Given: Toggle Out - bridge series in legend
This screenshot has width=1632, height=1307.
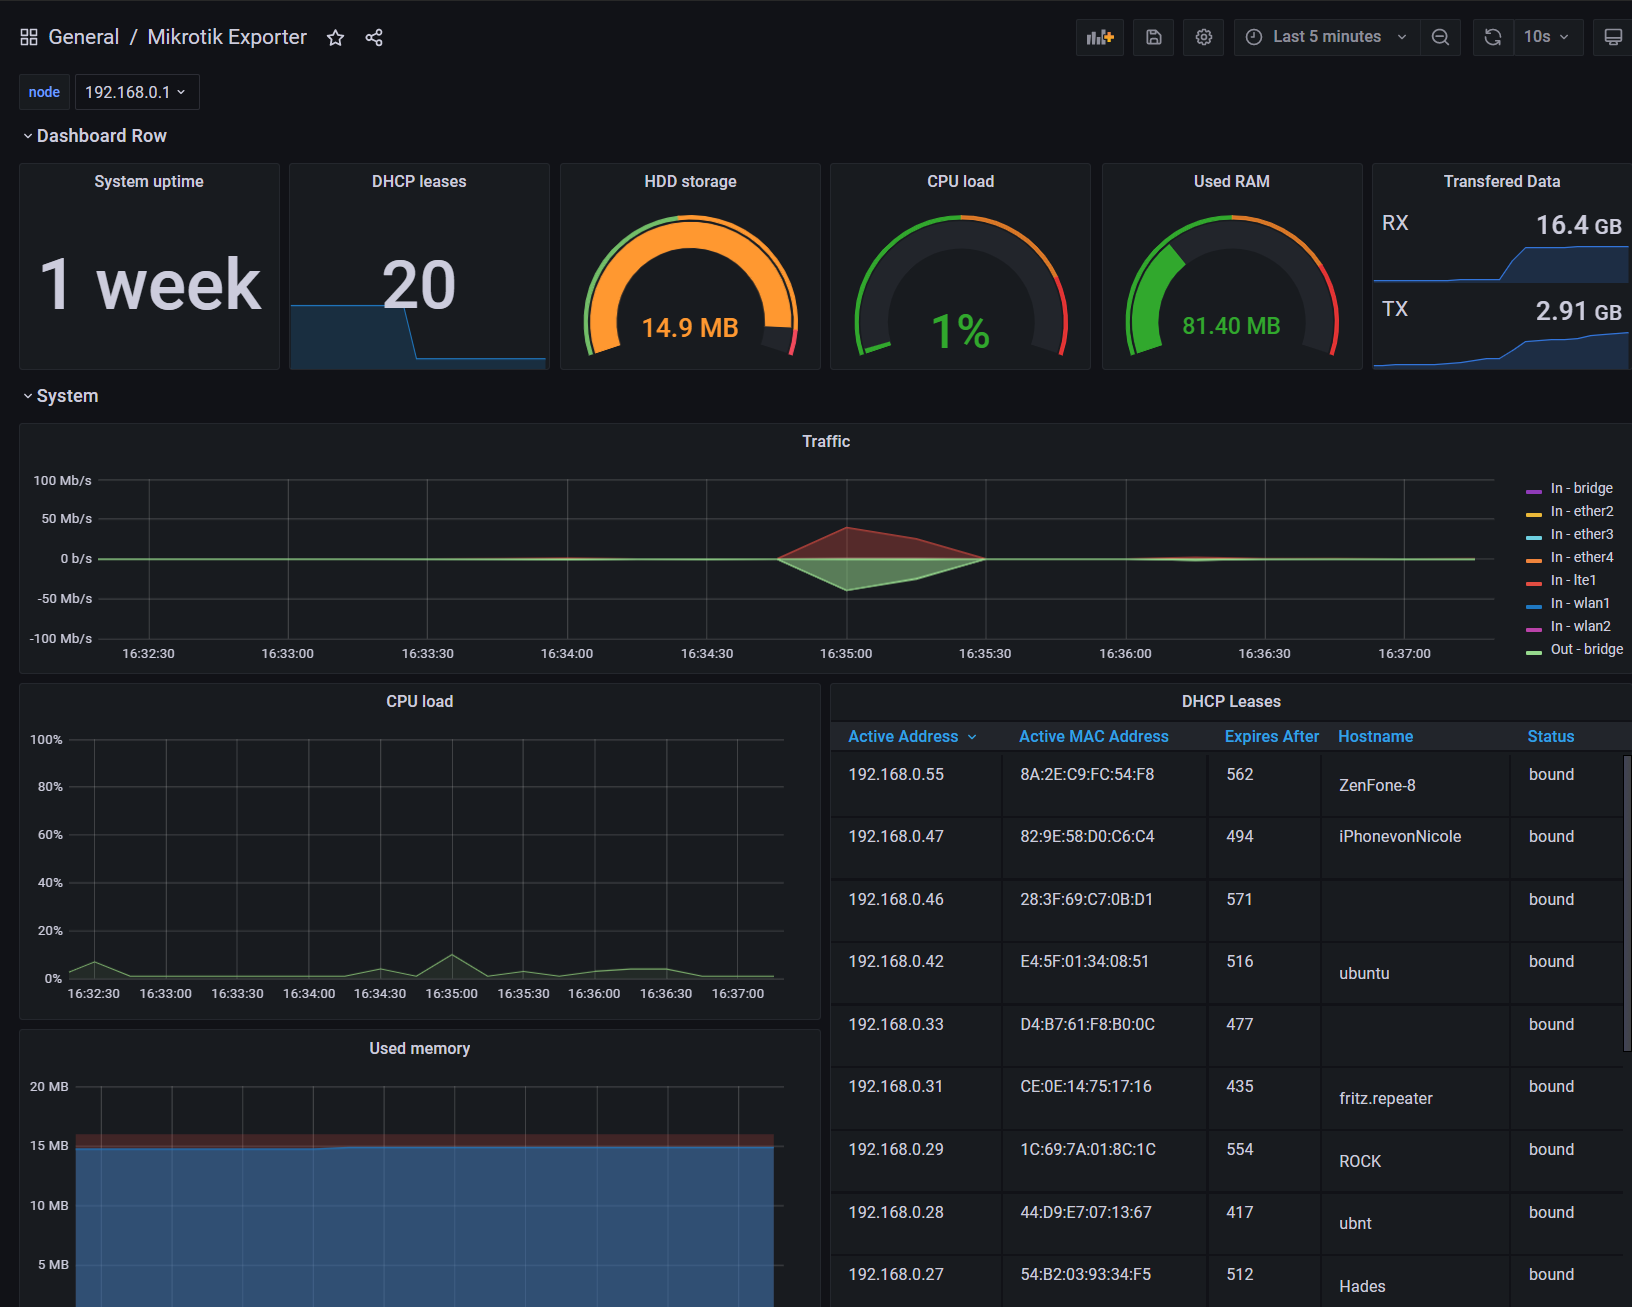Looking at the screenshot, I should pyautogui.click(x=1586, y=649).
